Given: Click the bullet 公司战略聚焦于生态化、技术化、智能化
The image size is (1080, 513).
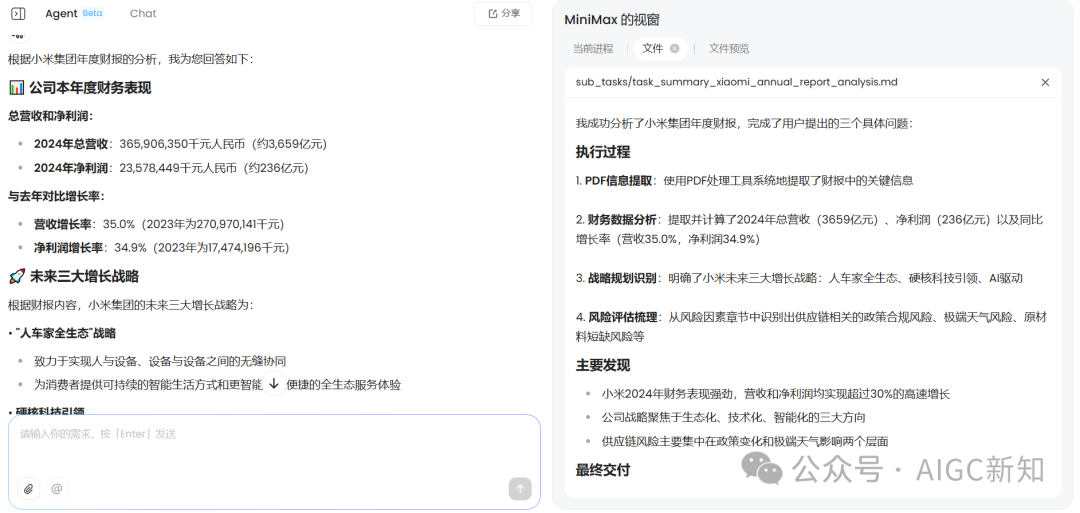Looking at the screenshot, I should [733, 417].
